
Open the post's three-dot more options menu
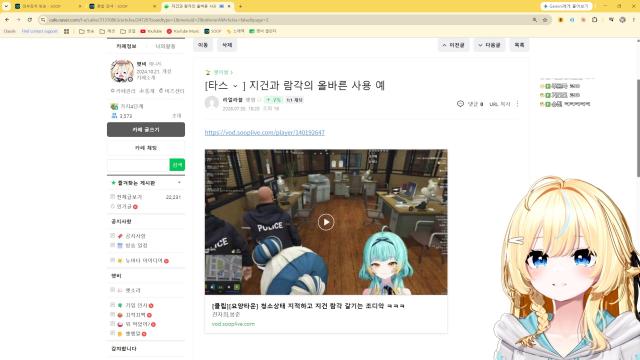coord(518,104)
